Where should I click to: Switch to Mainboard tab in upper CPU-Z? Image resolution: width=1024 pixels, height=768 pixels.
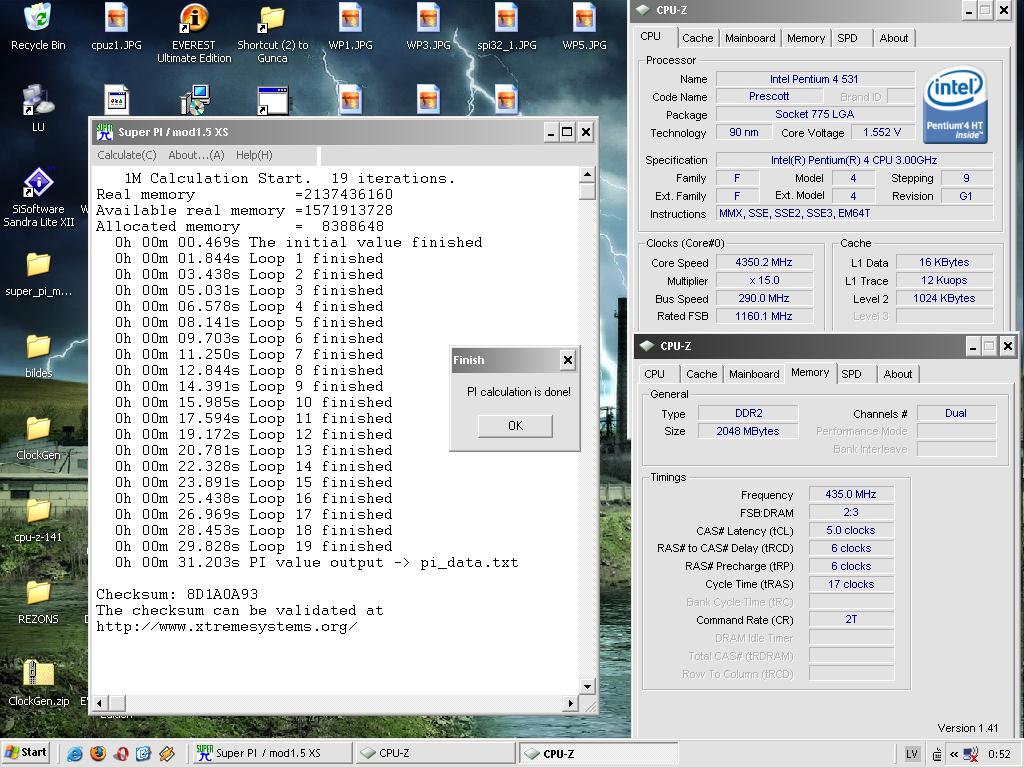(x=750, y=38)
